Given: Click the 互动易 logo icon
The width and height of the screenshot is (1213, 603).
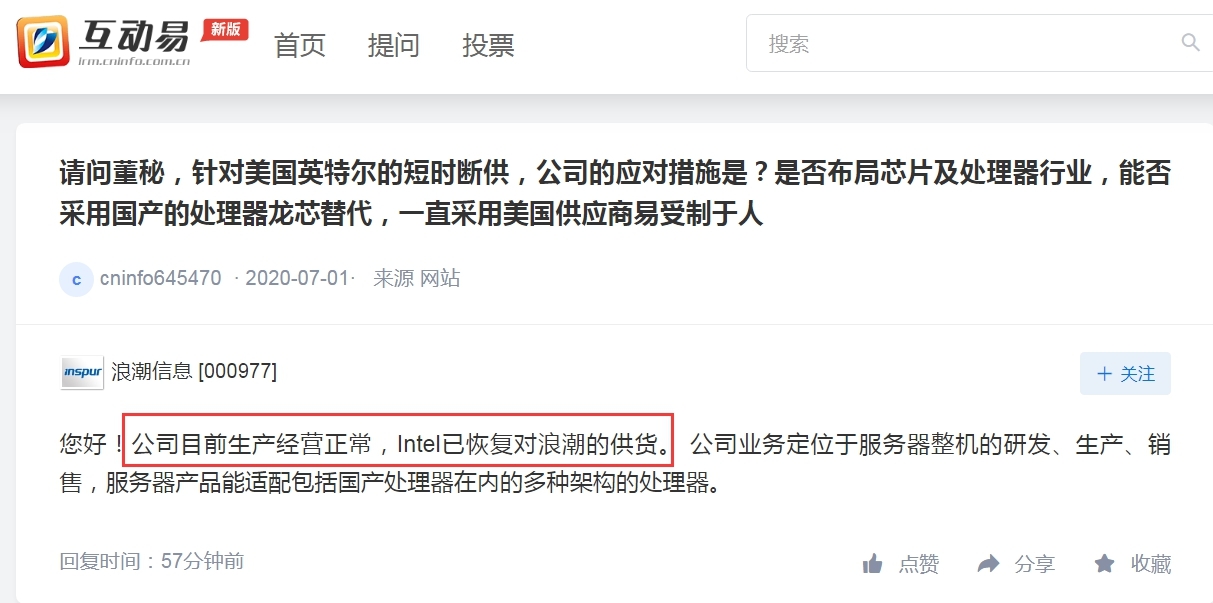Looking at the screenshot, I should (x=43, y=42).
